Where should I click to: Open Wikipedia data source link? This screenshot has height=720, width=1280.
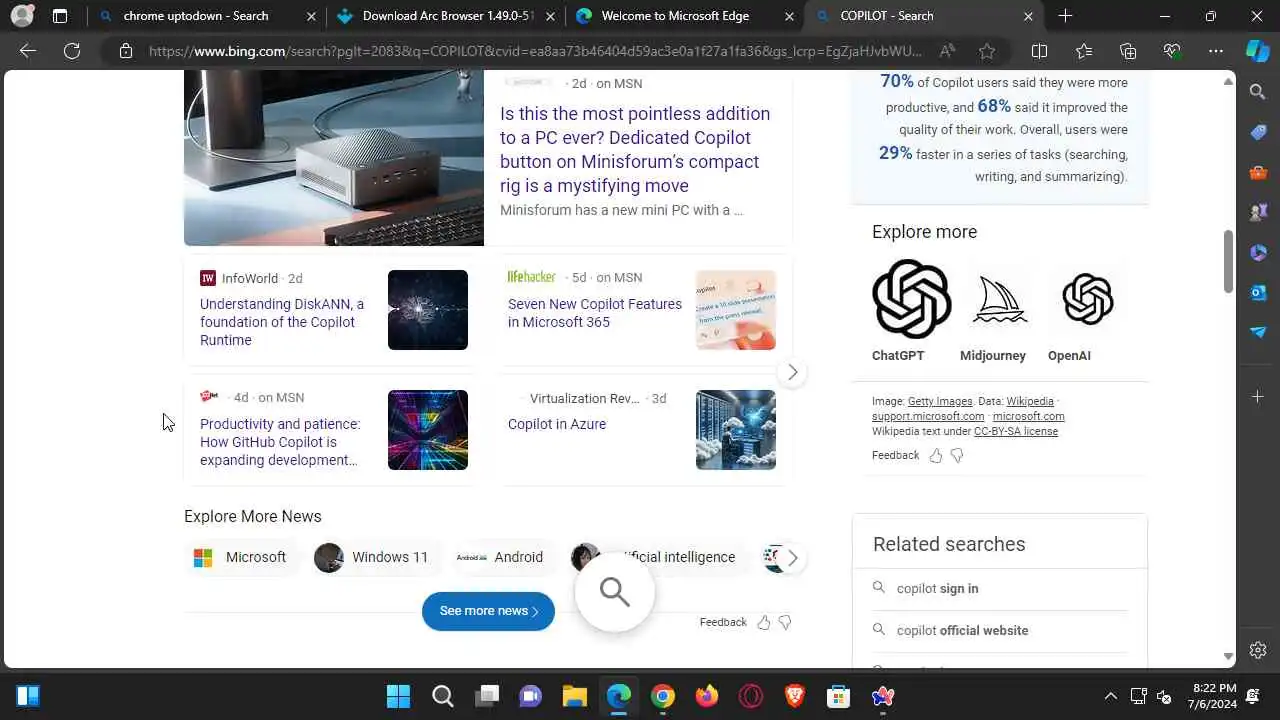coord(1030,401)
